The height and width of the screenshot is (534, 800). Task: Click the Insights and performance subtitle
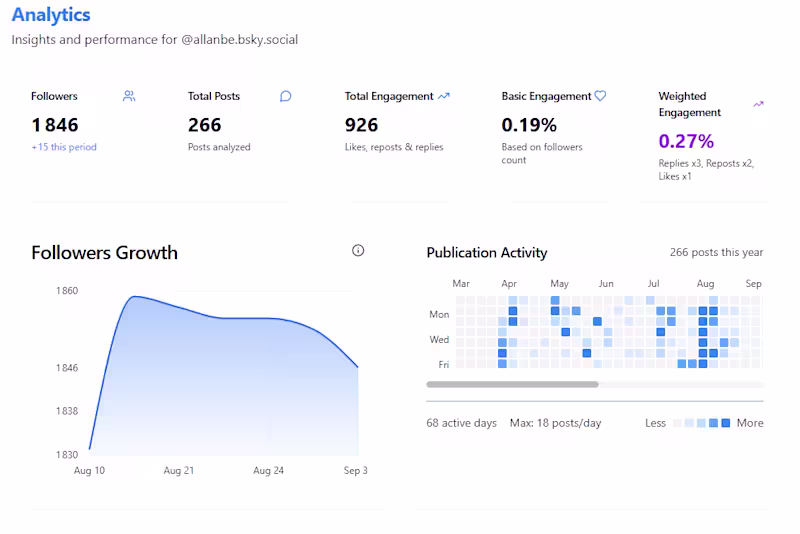(x=155, y=40)
